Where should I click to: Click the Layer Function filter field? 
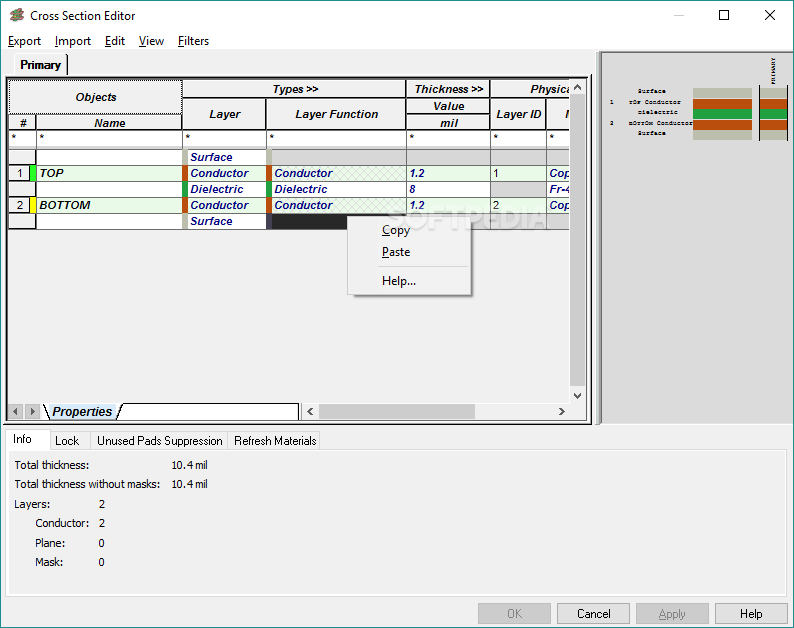click(336, 138)
